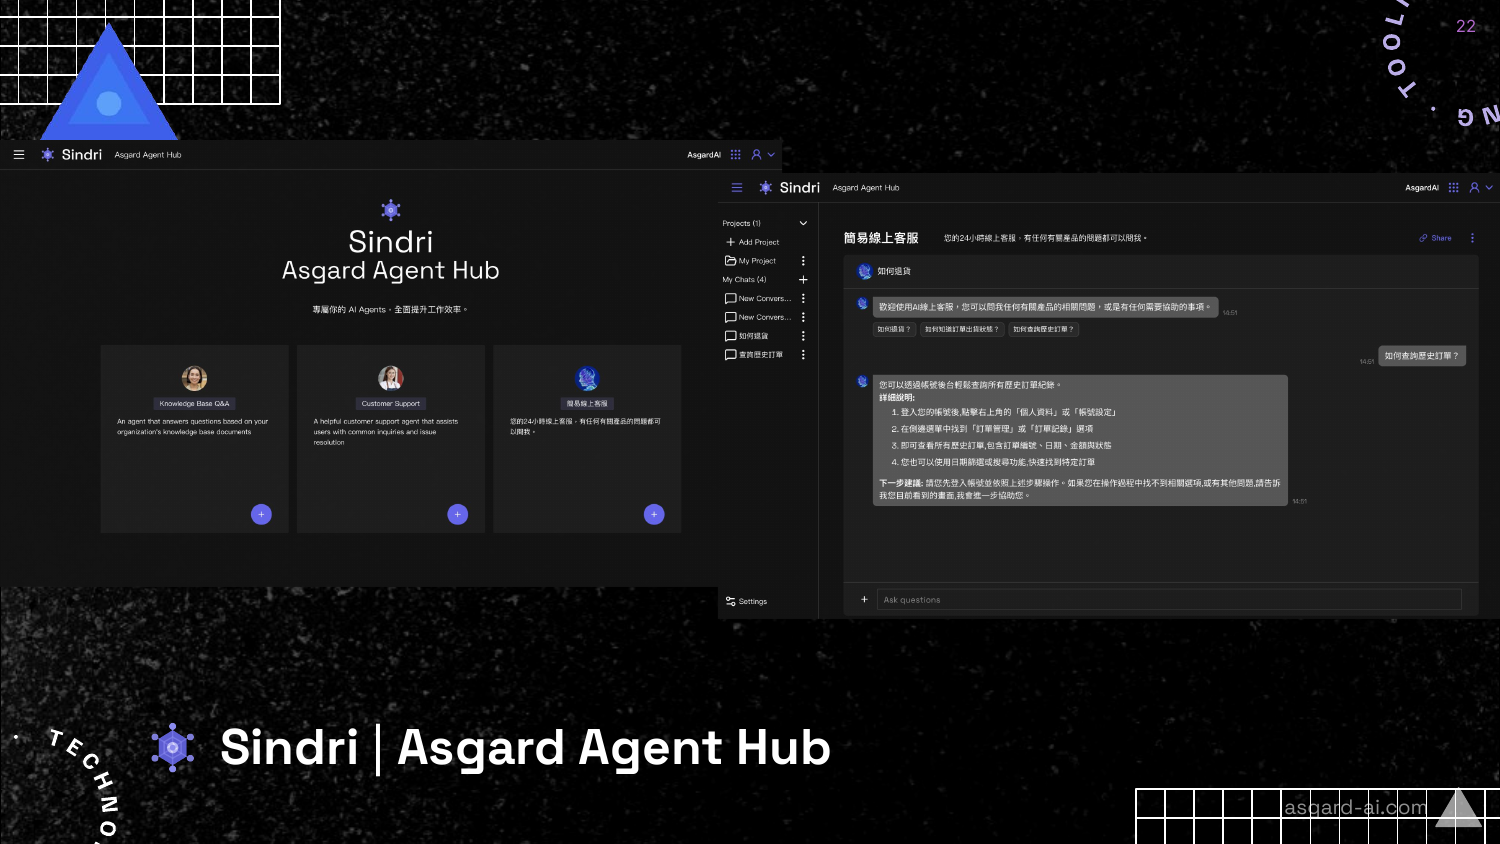Select the 簡易線上客服 agent avatar on its card
This screenshot has width=1500, height=844.
click(587, 378)
